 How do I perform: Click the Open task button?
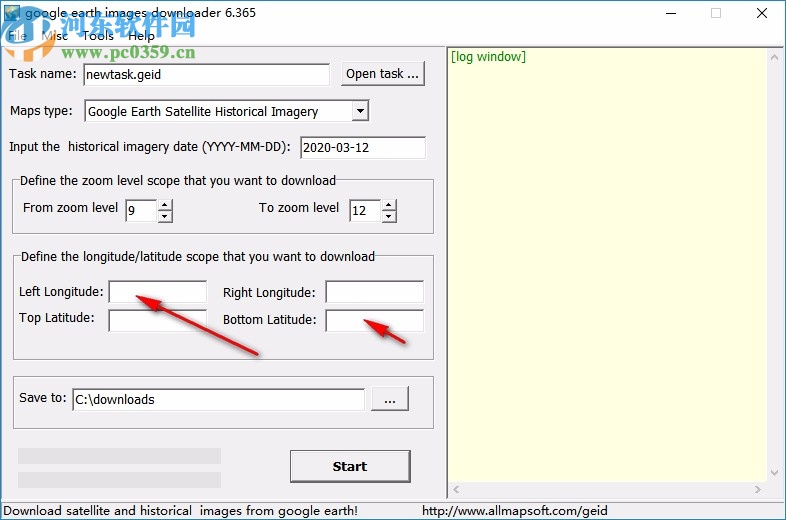[x=382, y=74]
